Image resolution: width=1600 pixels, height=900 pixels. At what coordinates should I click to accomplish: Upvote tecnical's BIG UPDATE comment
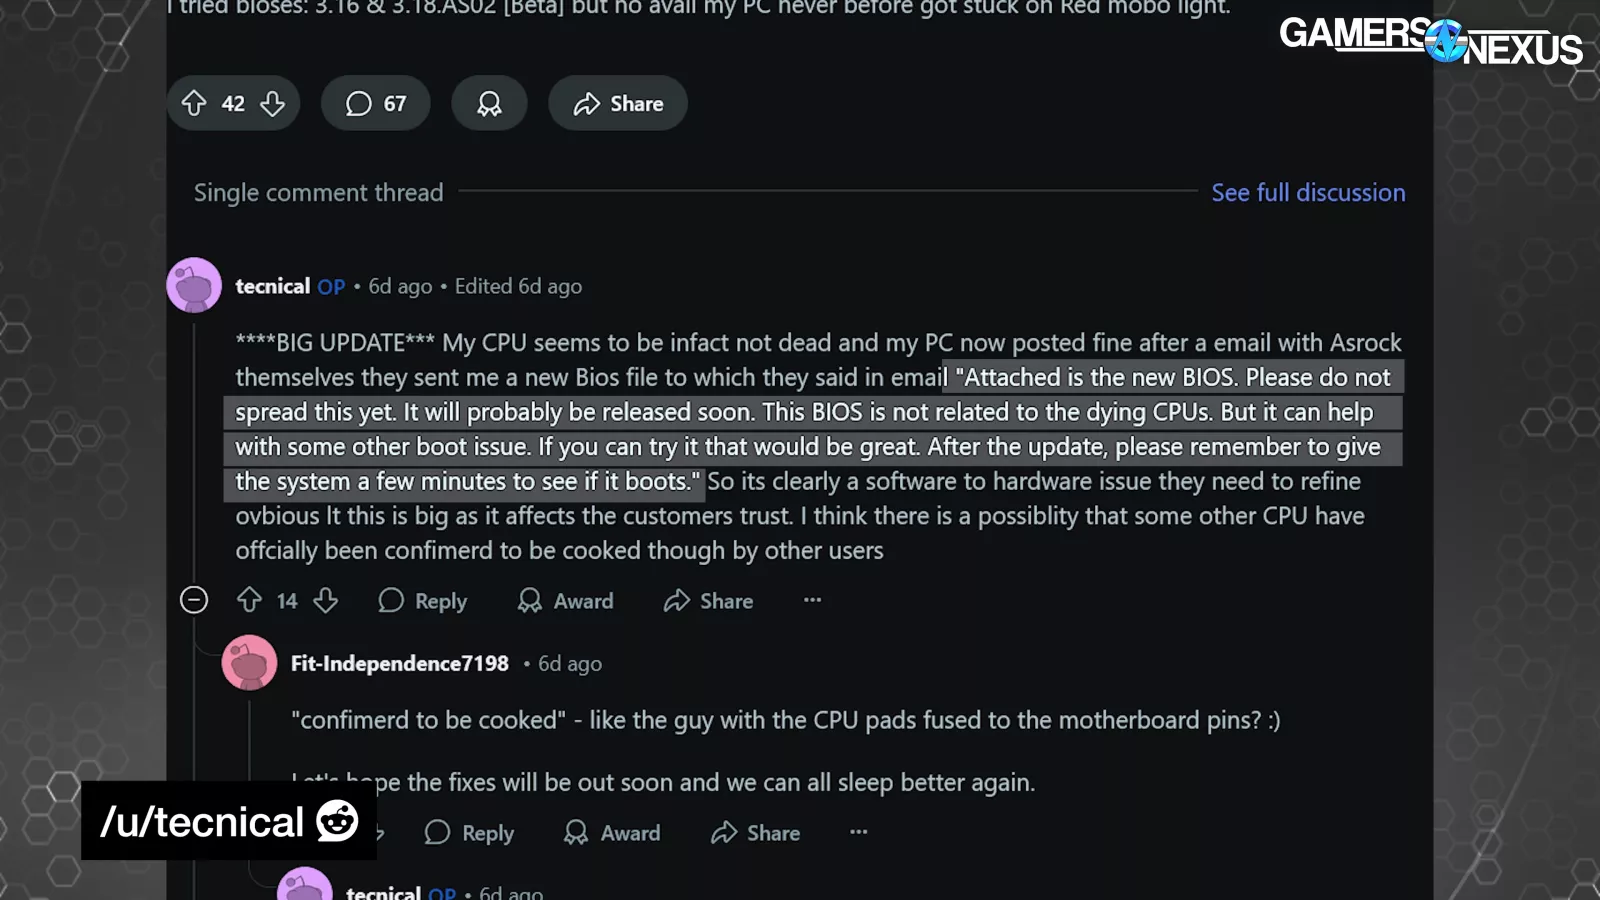coord(249,600)
